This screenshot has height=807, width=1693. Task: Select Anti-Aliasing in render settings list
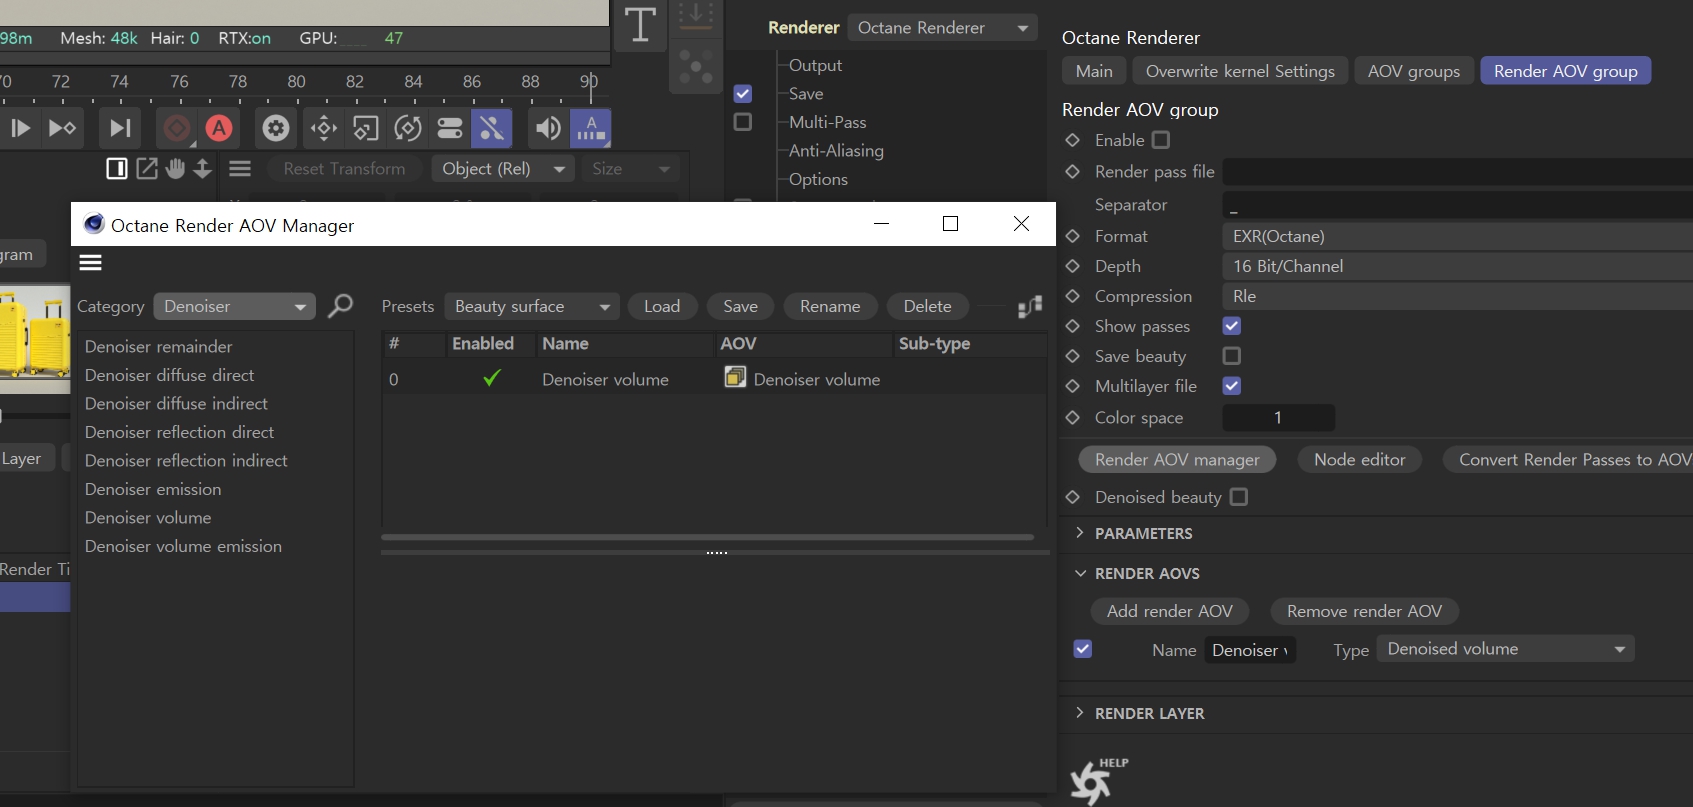coord(836,150)
